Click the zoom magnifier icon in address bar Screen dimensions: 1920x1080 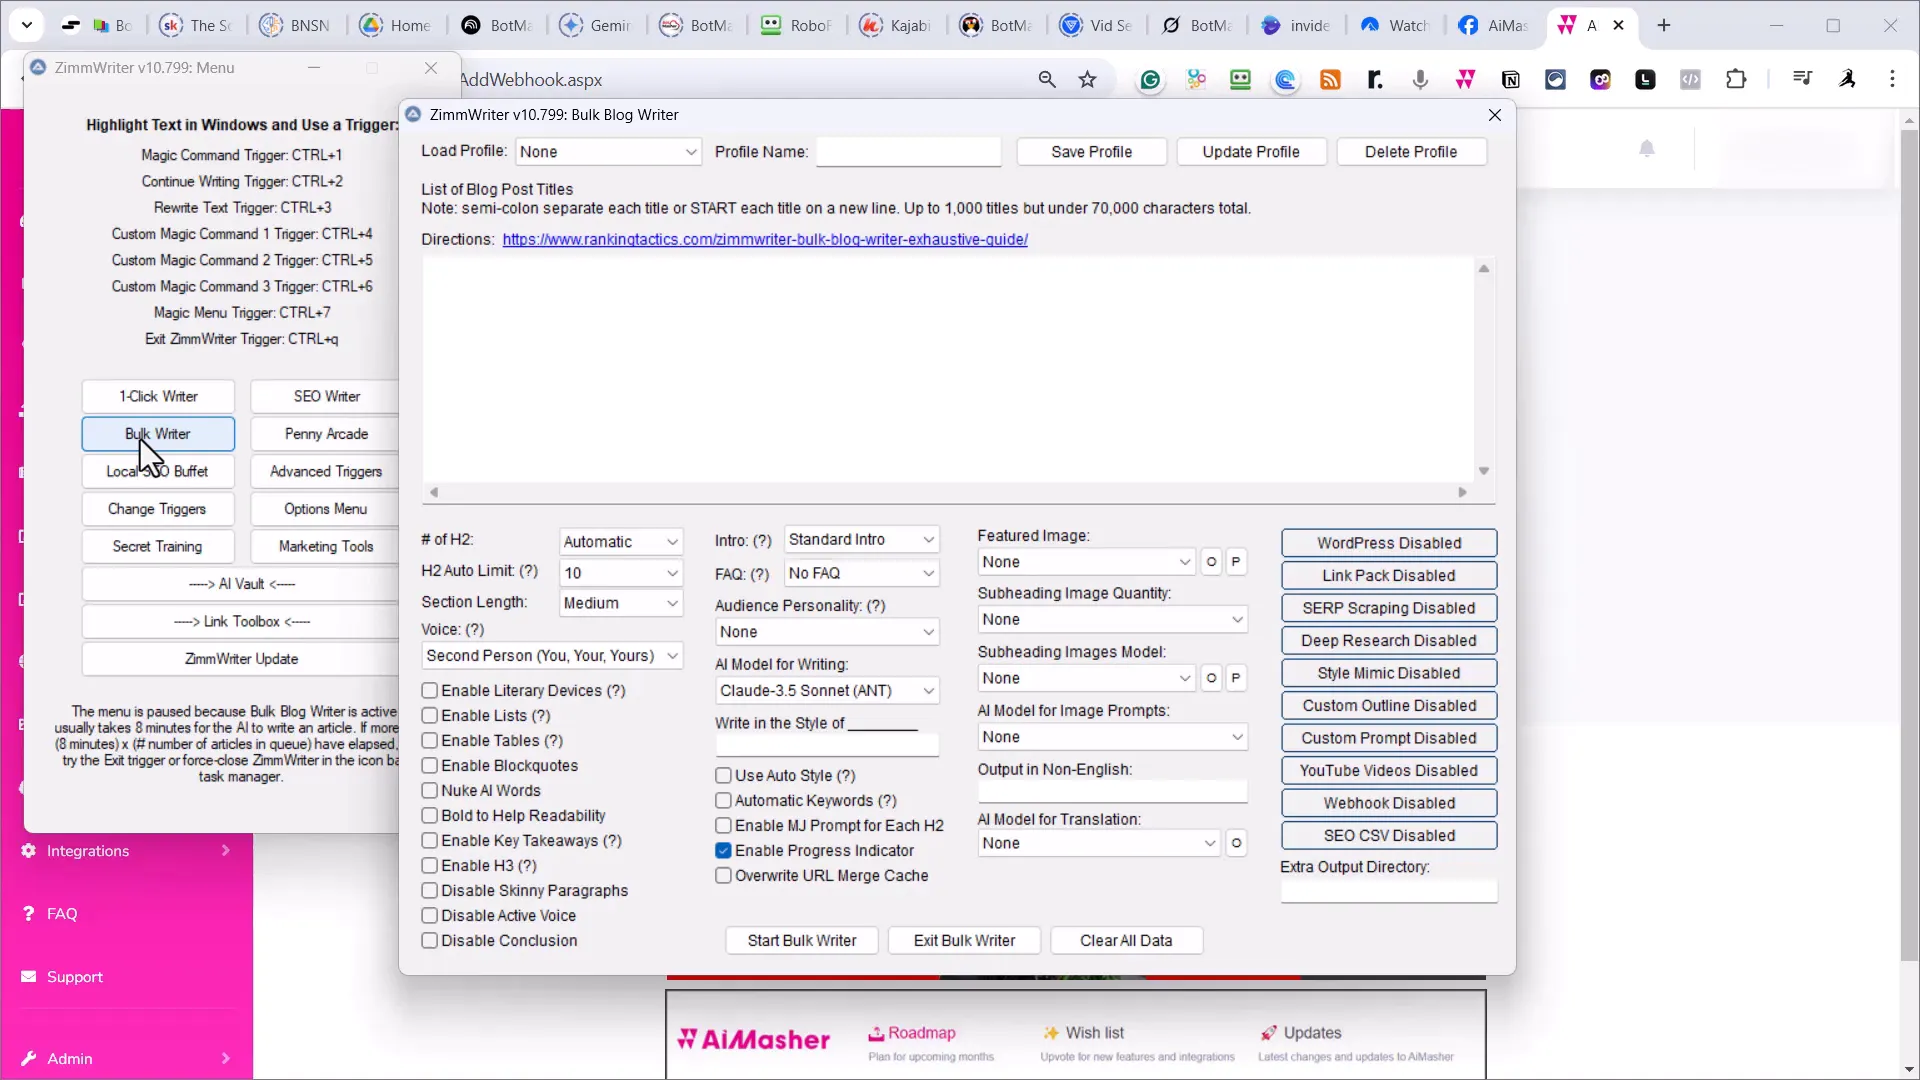click(1047, 80)
